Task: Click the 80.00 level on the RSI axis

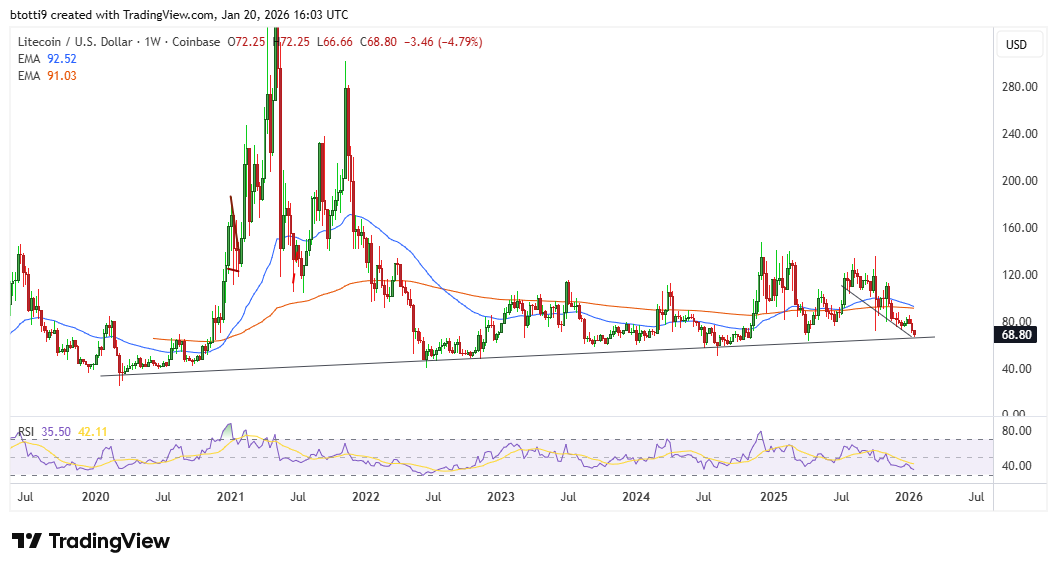Action: coord(1017,431)
